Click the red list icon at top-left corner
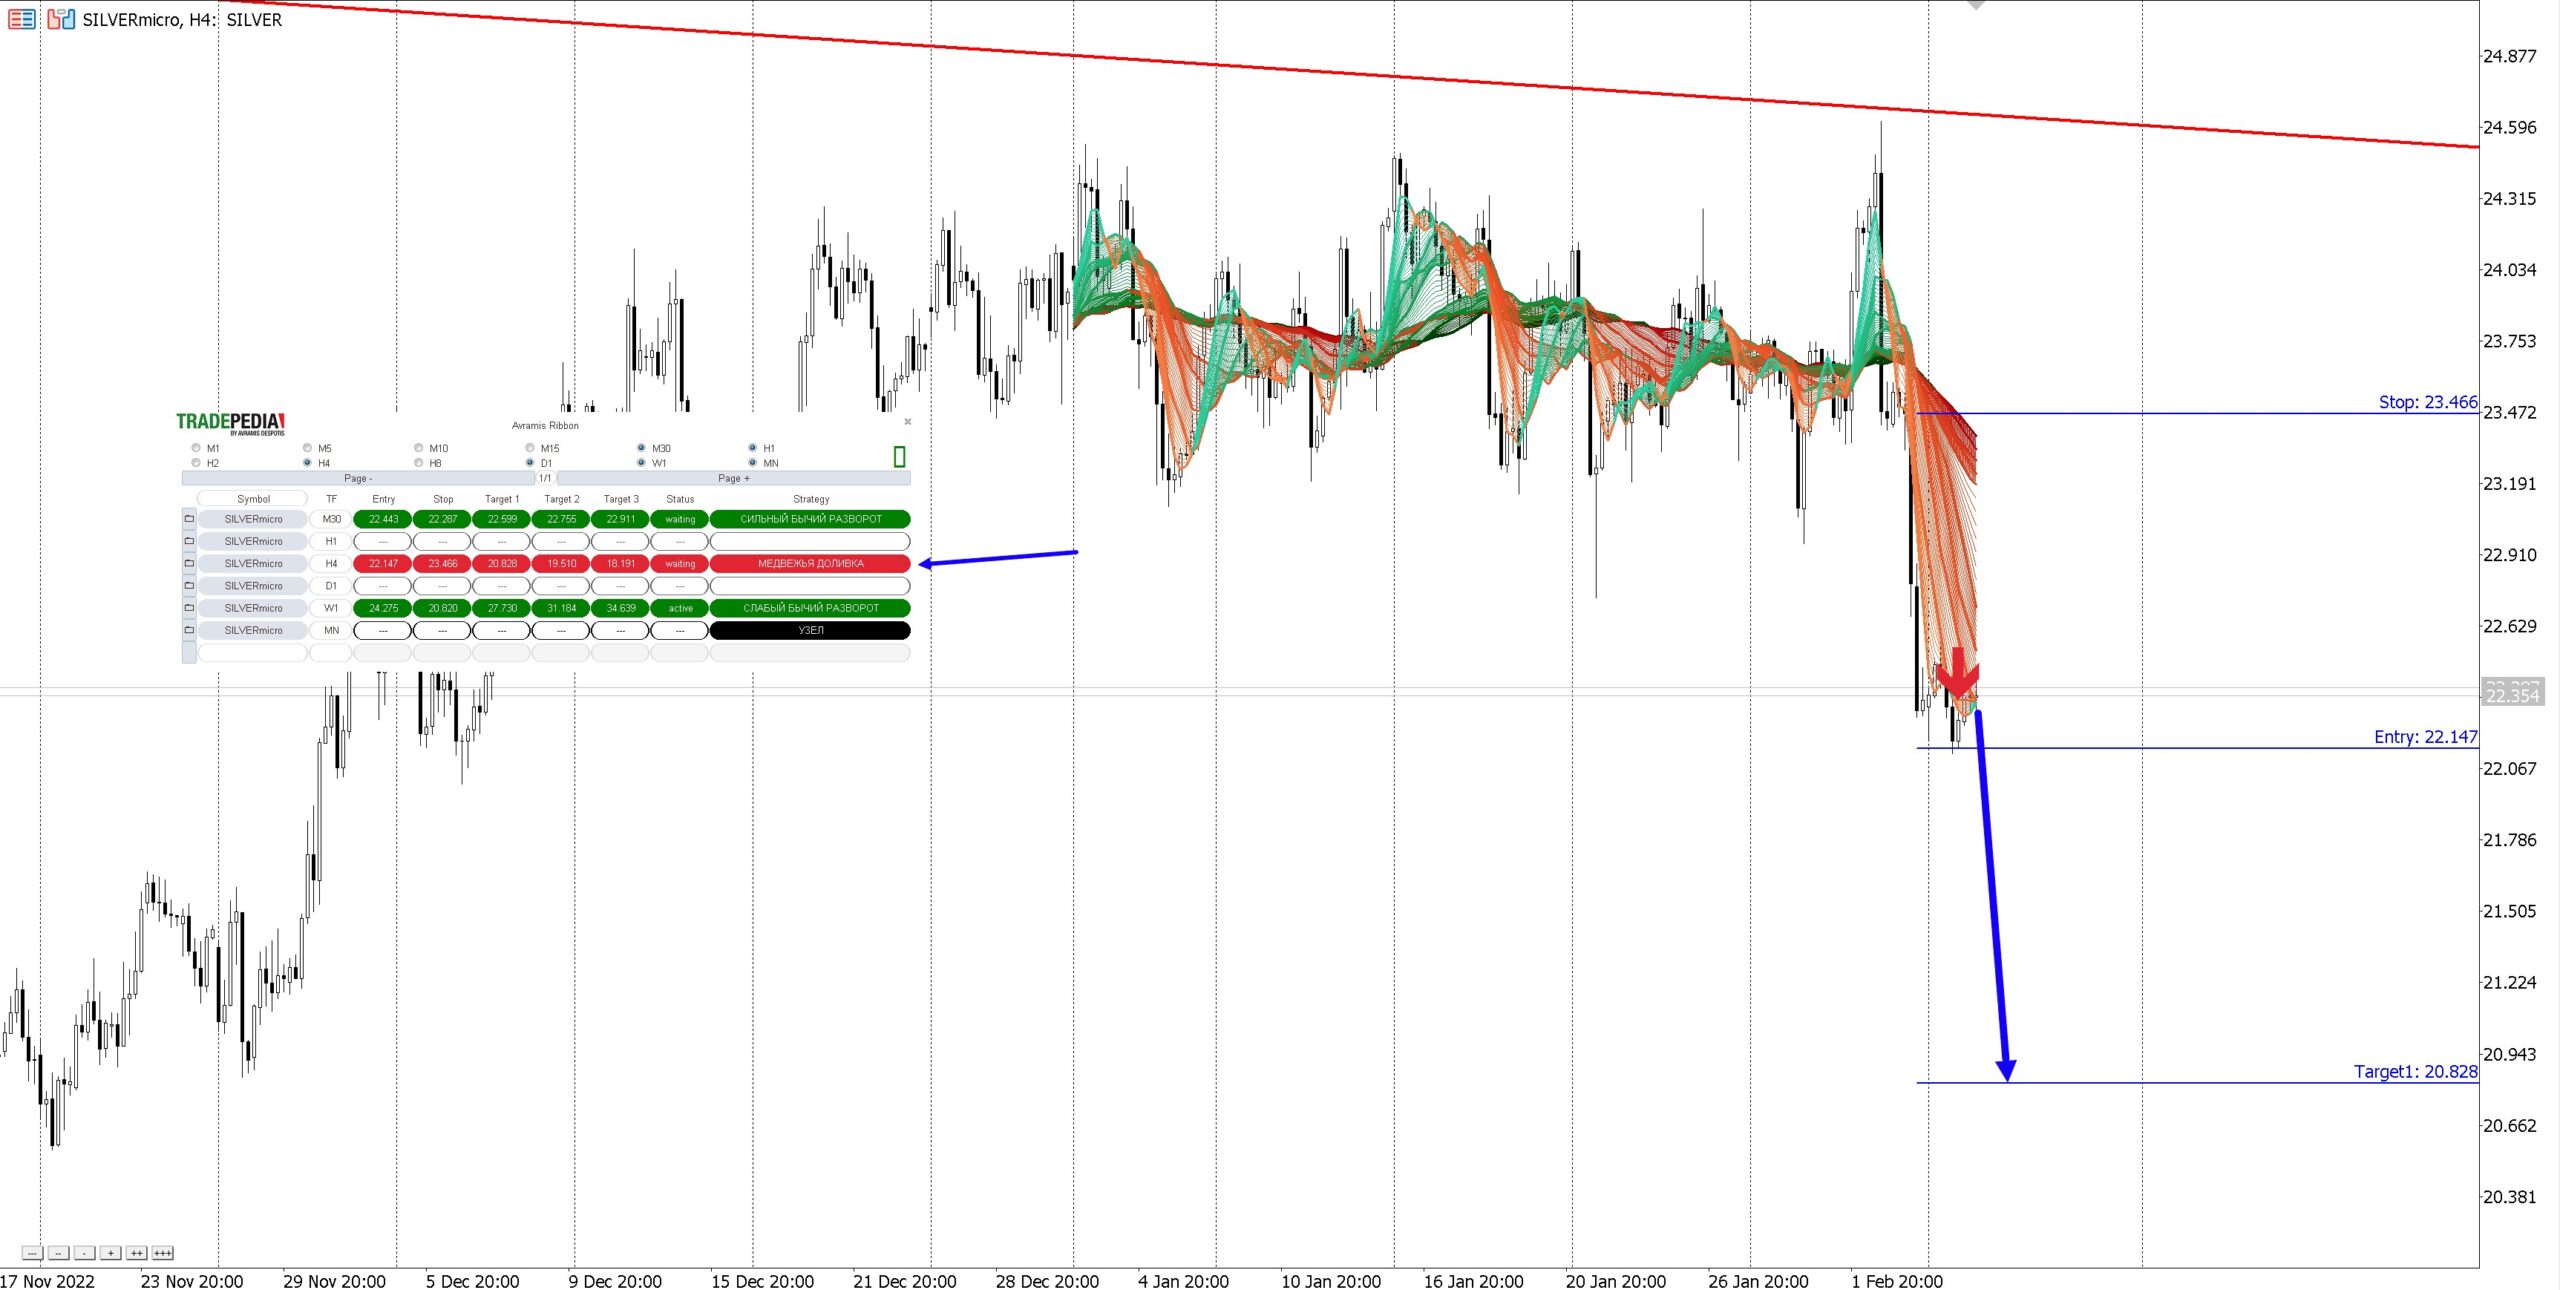 point(21,19)
